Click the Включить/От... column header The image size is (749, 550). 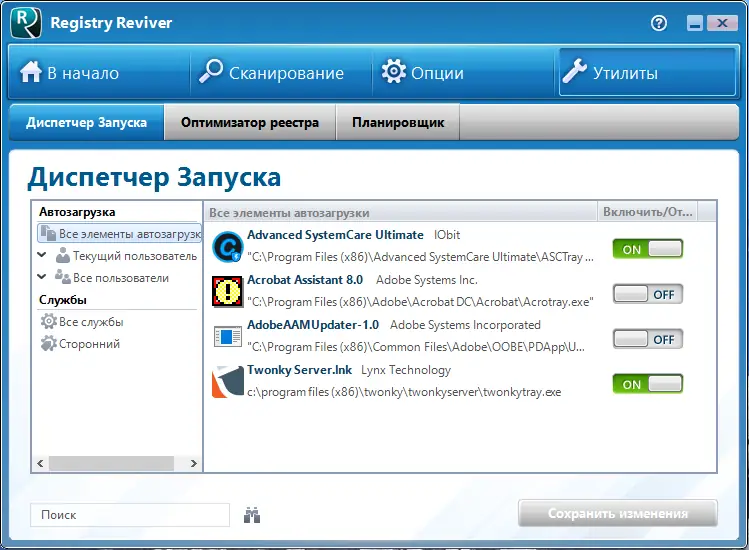point(648,212)
